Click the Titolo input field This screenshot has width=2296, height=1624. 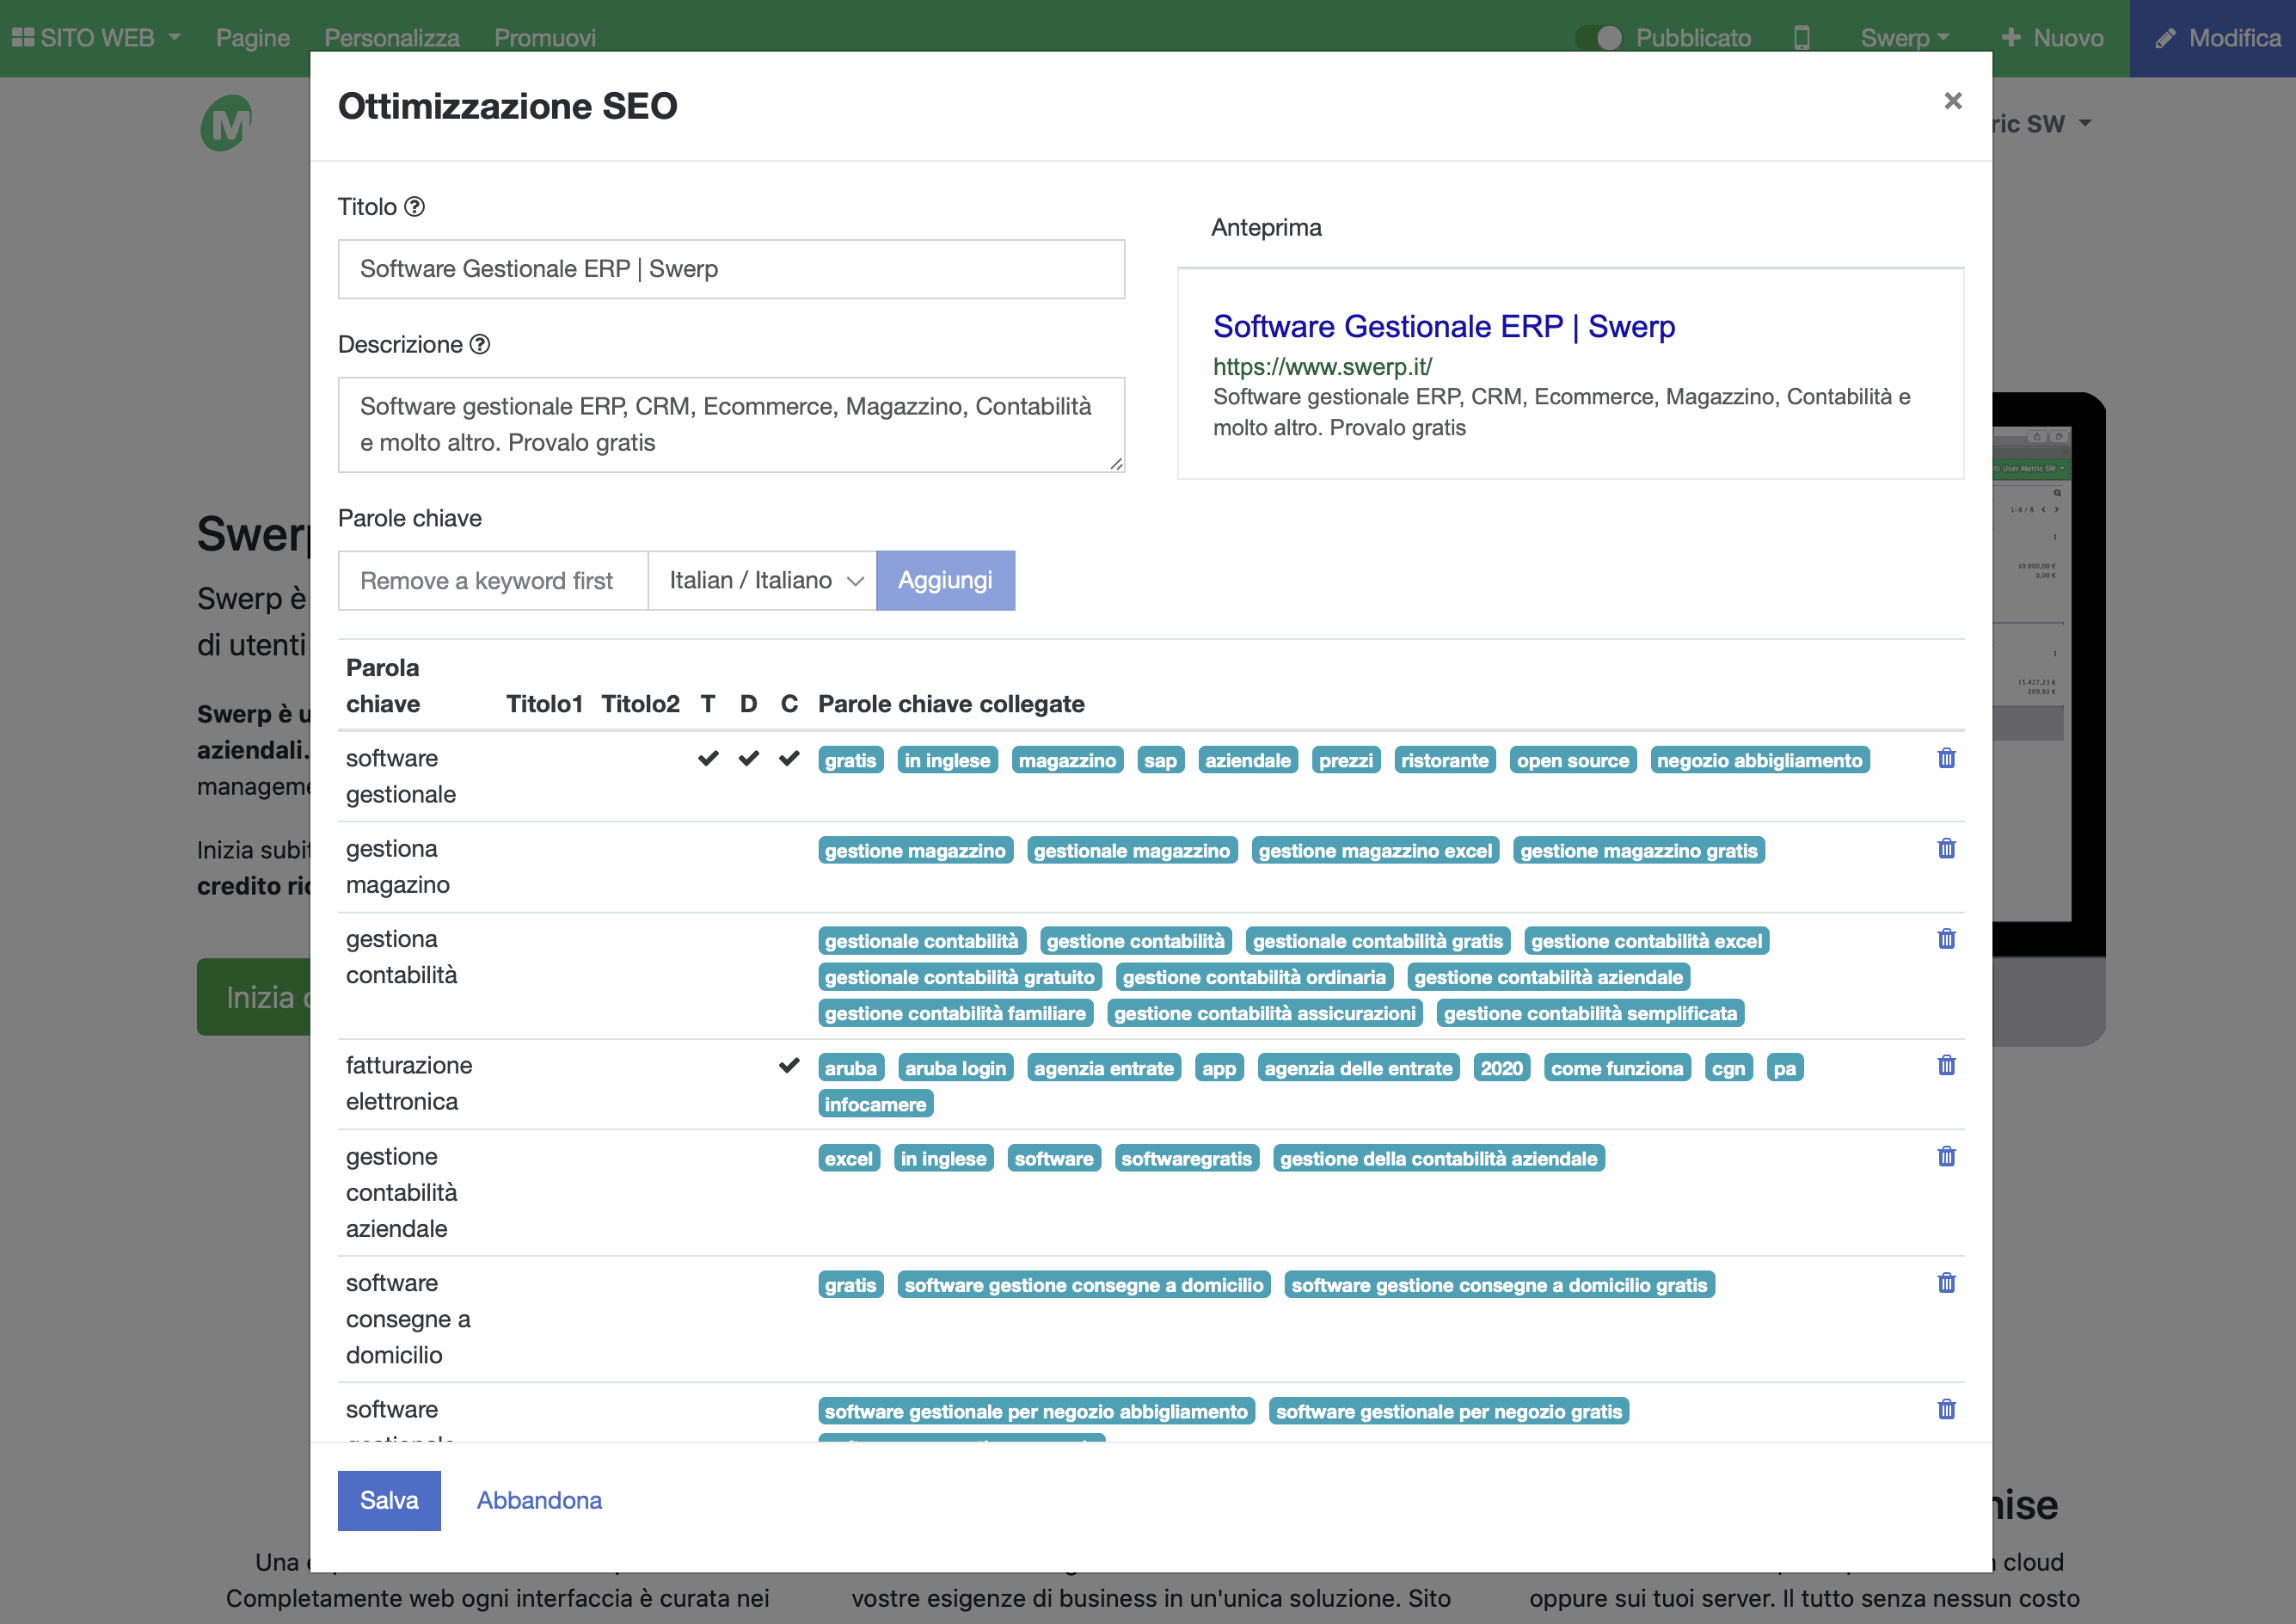(731, 269)
